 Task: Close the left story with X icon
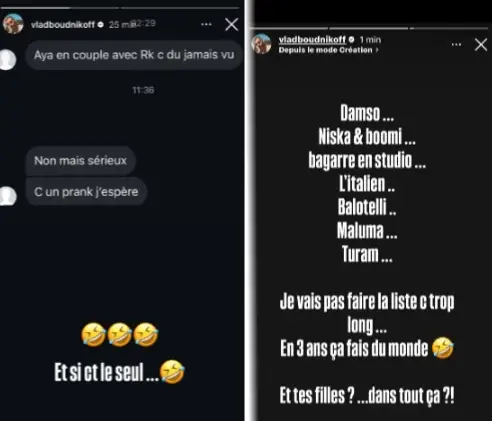231,25
